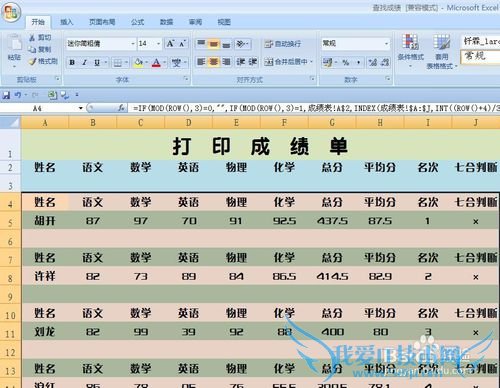Click the Orientation text-angle icon
Viewport: 500px width, 388px height.
point(242,44)
